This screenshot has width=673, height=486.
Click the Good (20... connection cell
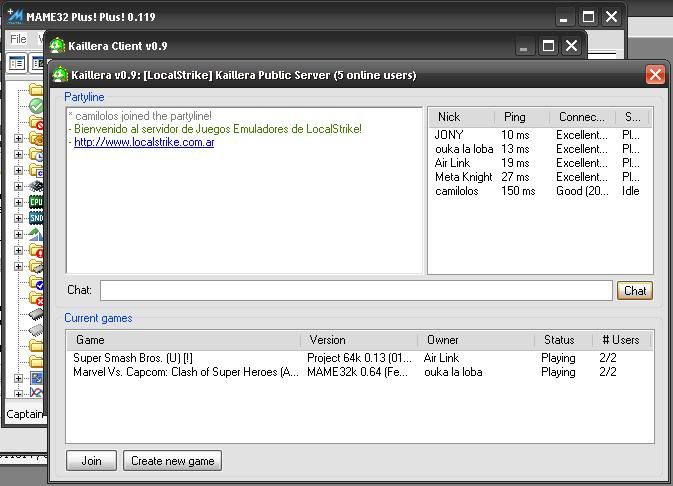point(582,191)
